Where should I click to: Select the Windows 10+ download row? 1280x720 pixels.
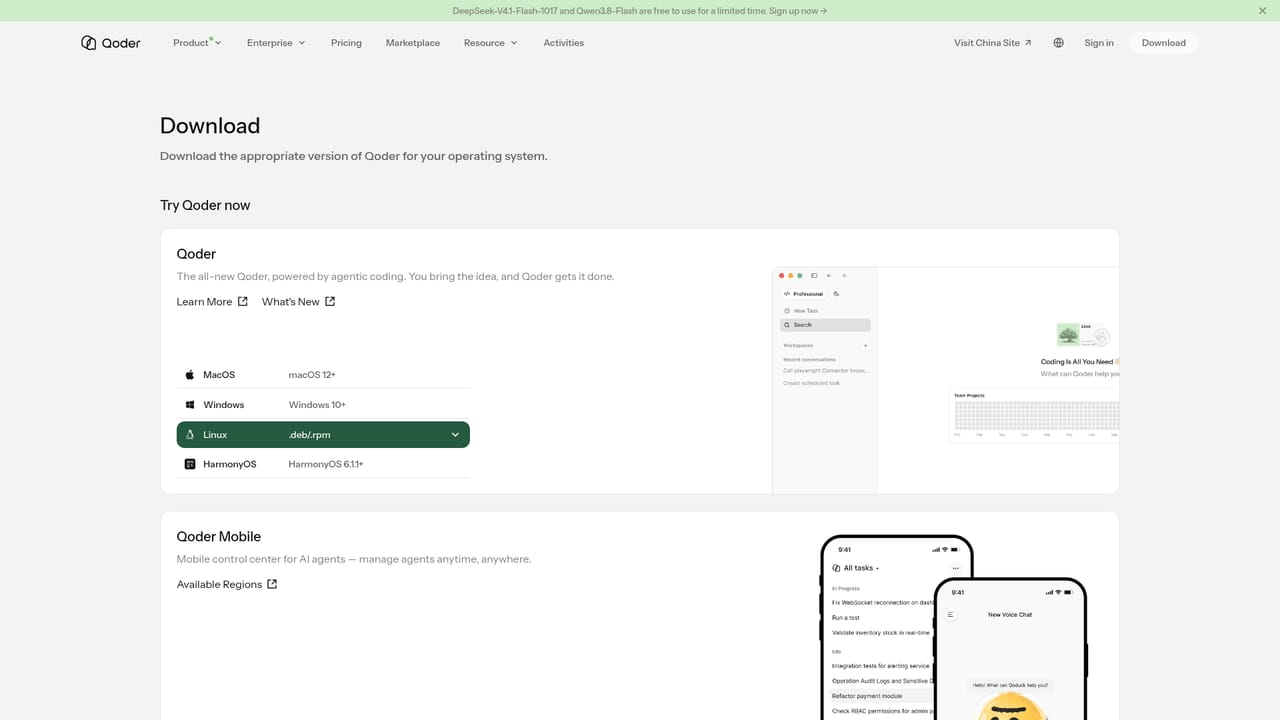click(323, 405)
